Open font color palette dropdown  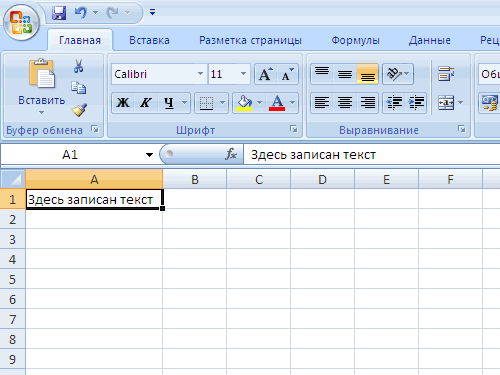(x=293, y=103)
